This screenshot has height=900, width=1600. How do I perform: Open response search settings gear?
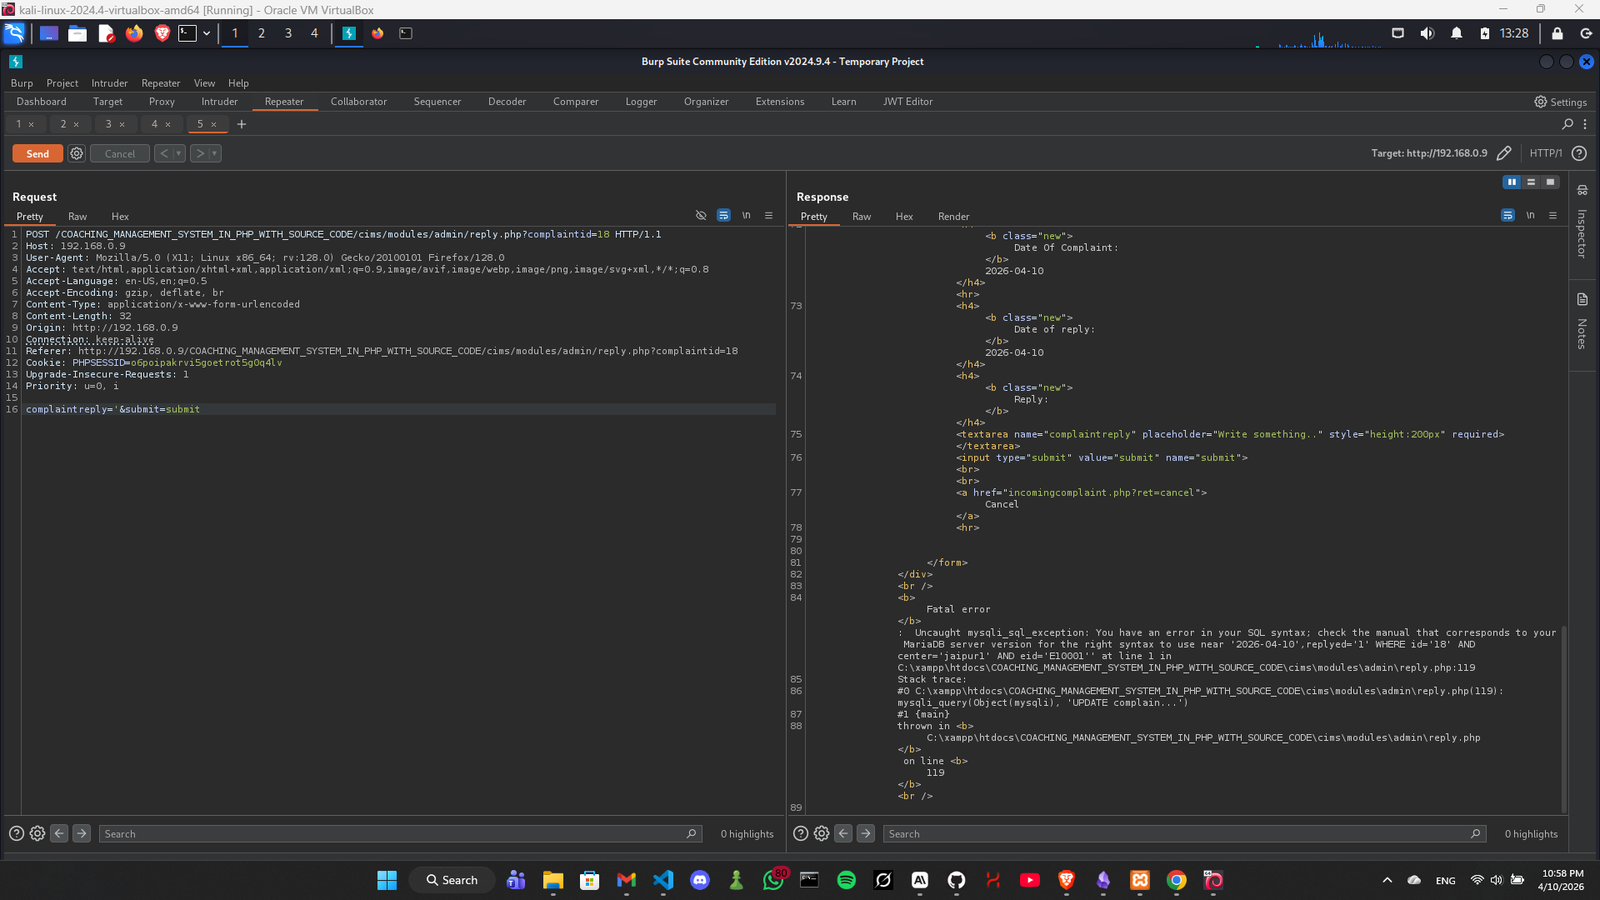(x=821, y=833)
